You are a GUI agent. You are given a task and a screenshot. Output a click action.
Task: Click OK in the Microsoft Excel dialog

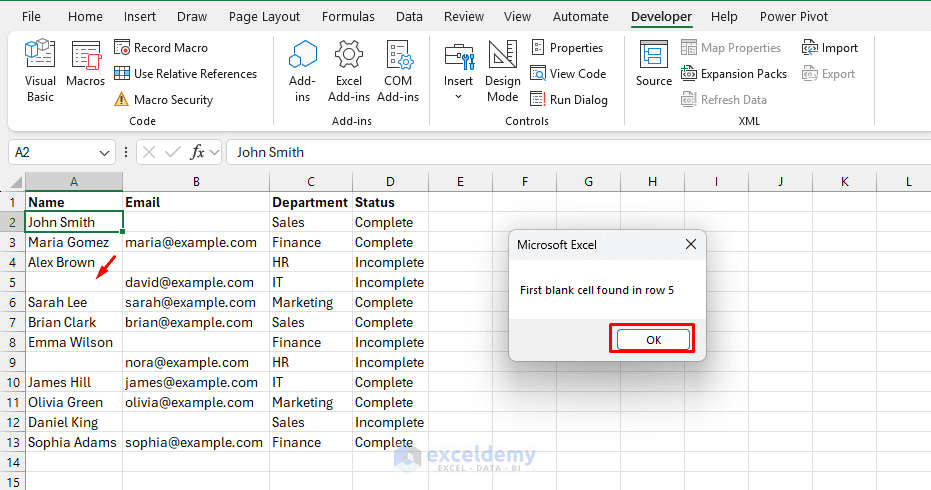[x=653, y=340]
